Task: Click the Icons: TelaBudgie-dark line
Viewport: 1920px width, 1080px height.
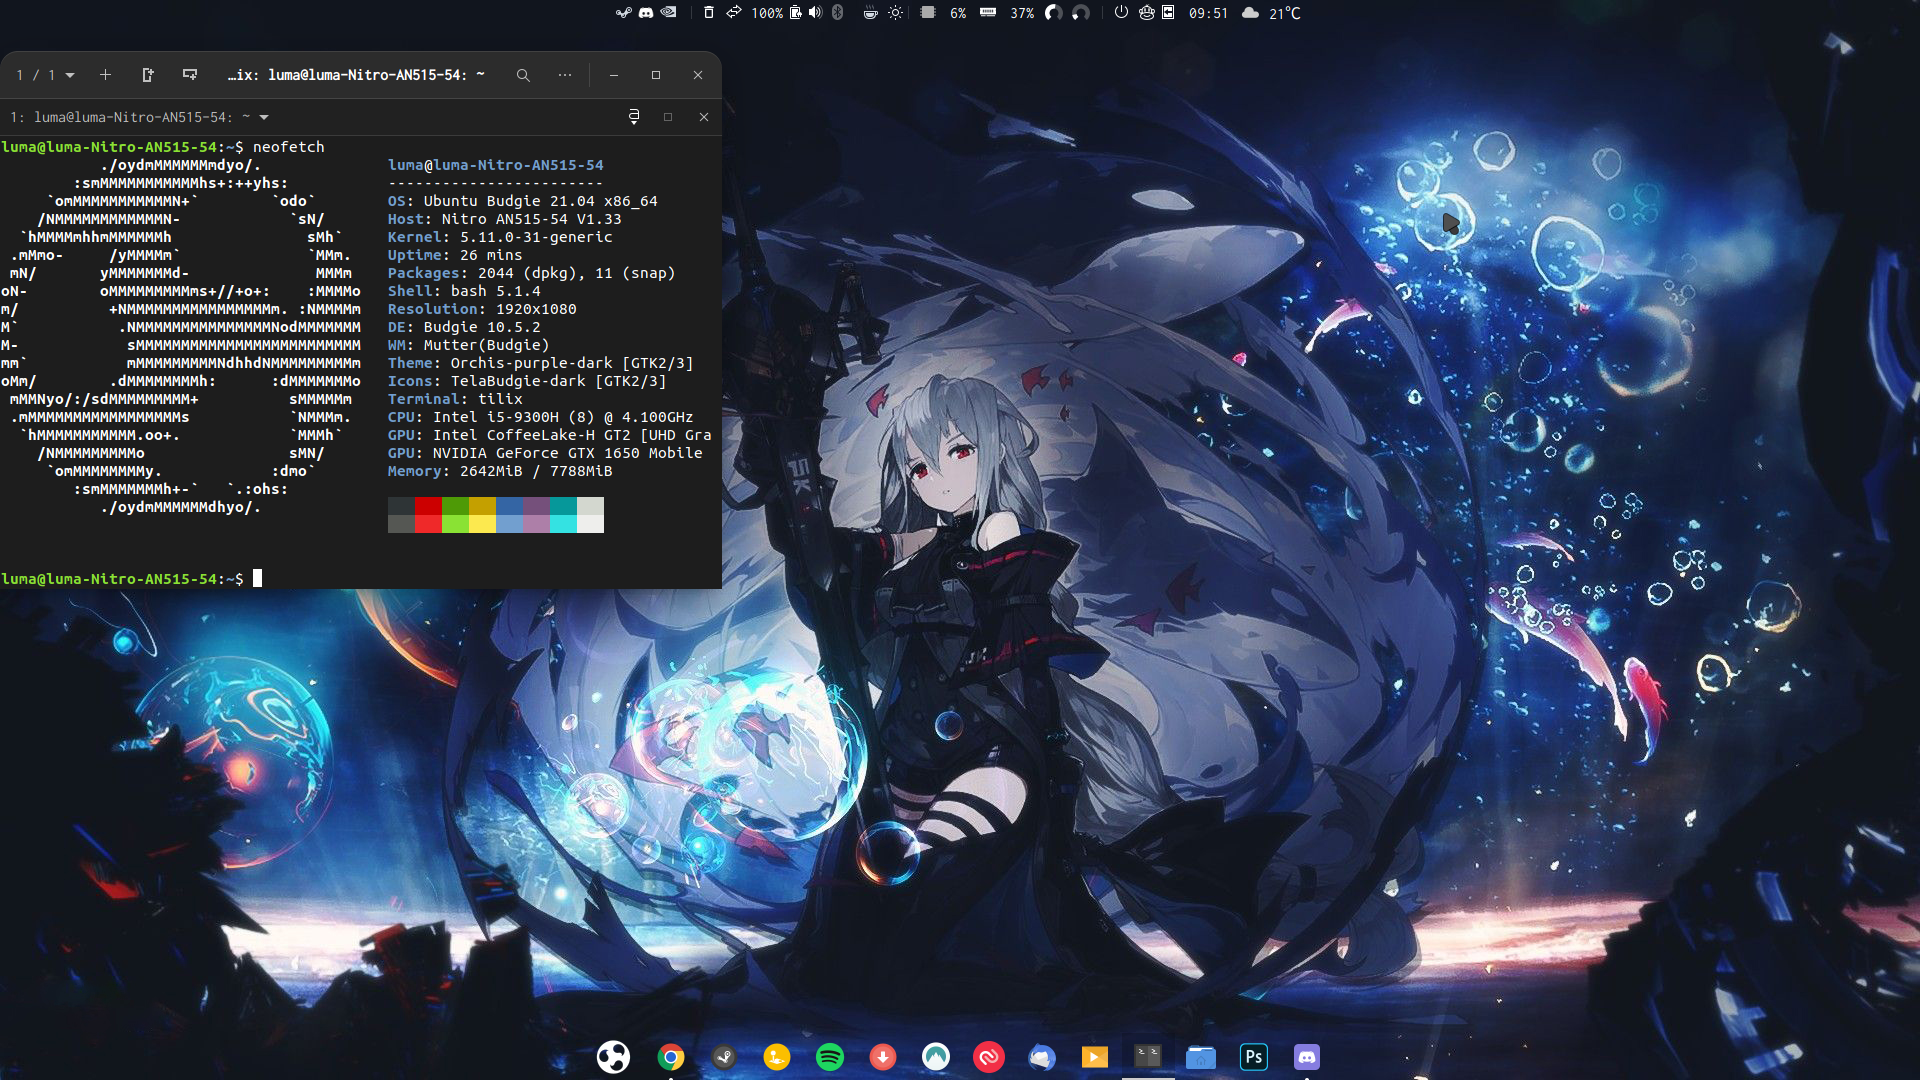Action: pyautogui.click(x=527, y=381)
